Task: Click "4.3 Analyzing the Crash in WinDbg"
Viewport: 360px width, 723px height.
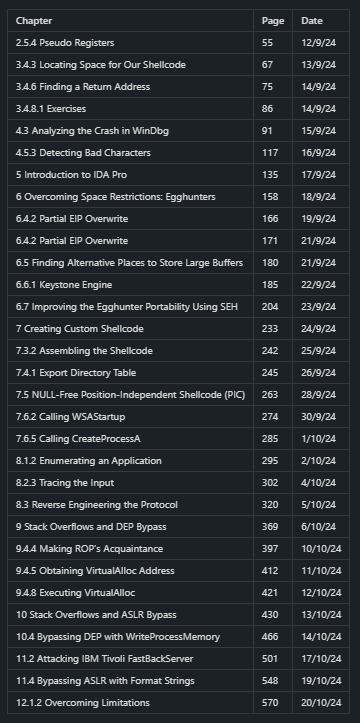Action: [x=92, y=131]
